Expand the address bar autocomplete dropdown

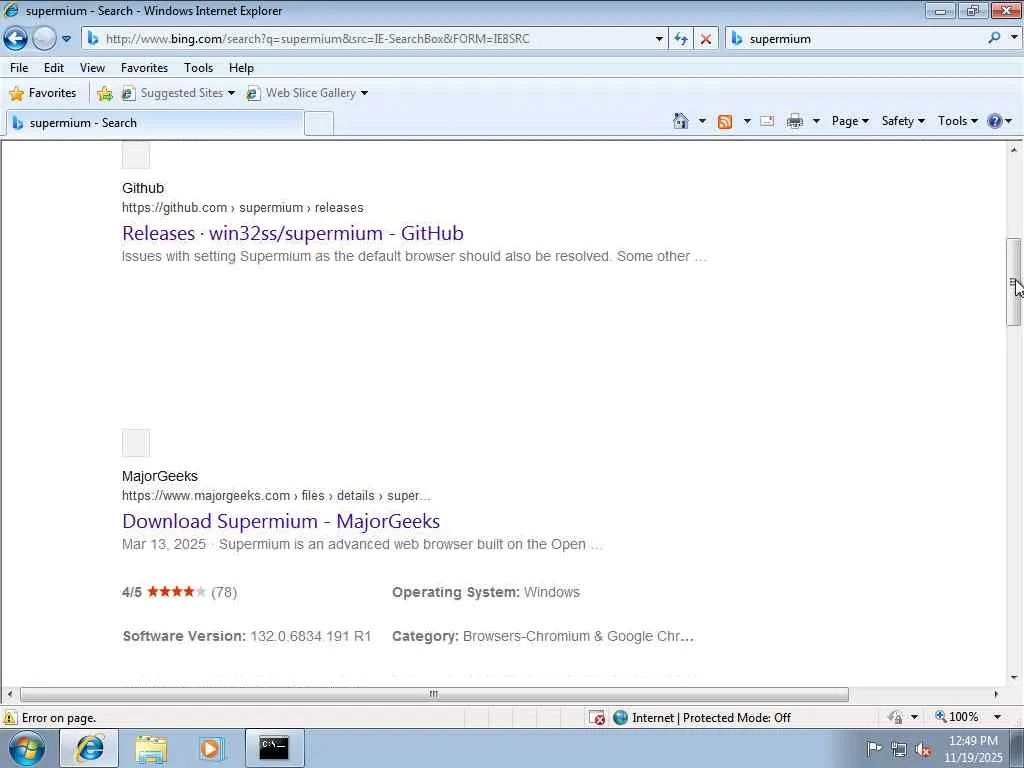(x=659, y=39)
